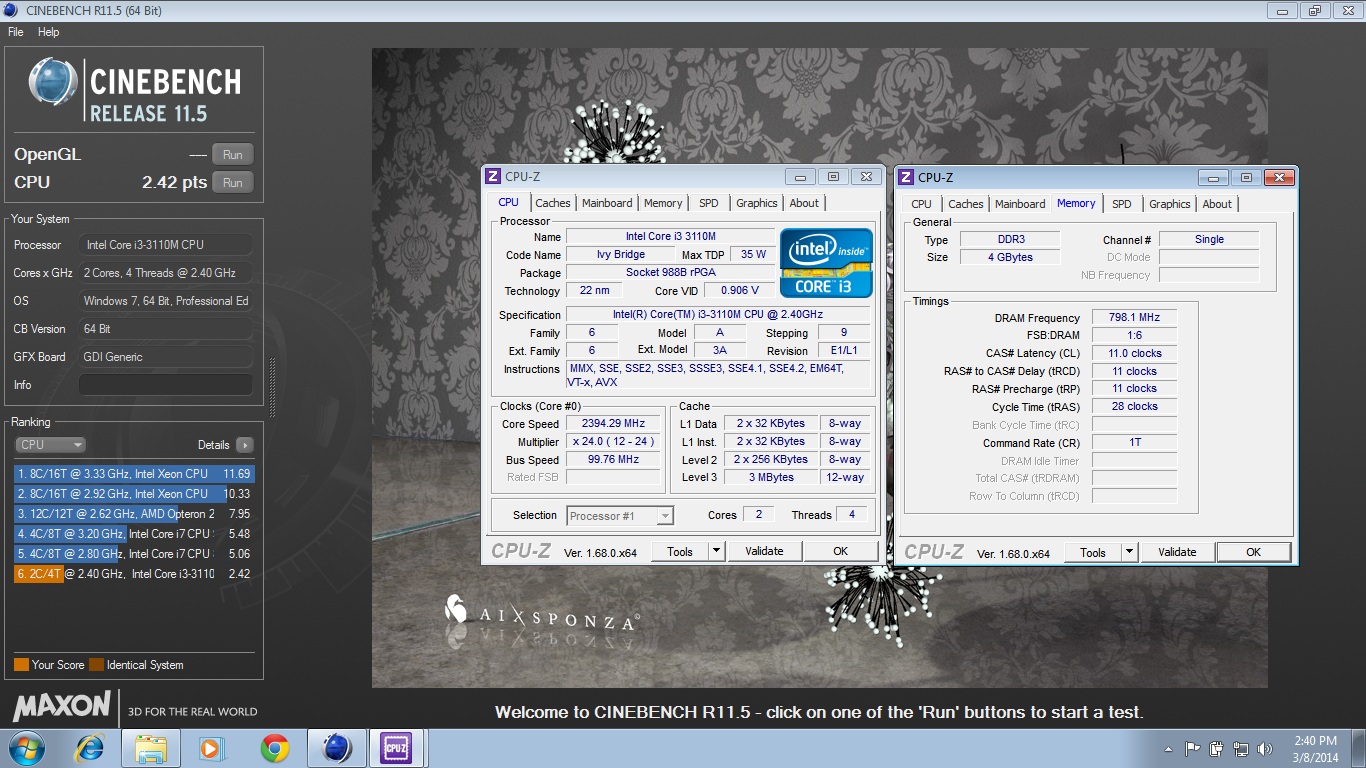Click CPU-Z title icon of left window
Viewport: 1366px width, 768px height.
click(x=493, y=177)
